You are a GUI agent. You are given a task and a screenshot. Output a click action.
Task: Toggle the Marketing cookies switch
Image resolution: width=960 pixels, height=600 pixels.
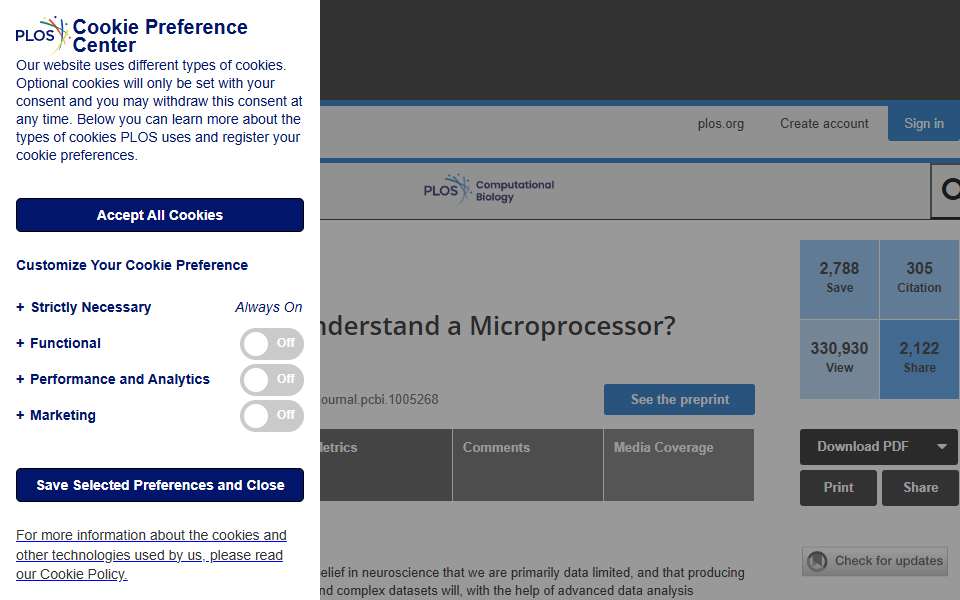click(x=272, y=416)
